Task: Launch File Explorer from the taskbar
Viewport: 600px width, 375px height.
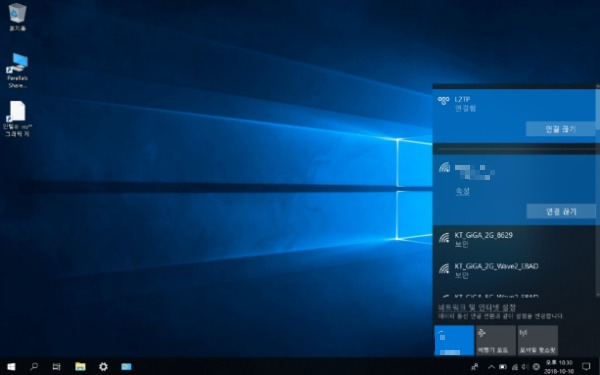Action: click(x=80, y=367)
